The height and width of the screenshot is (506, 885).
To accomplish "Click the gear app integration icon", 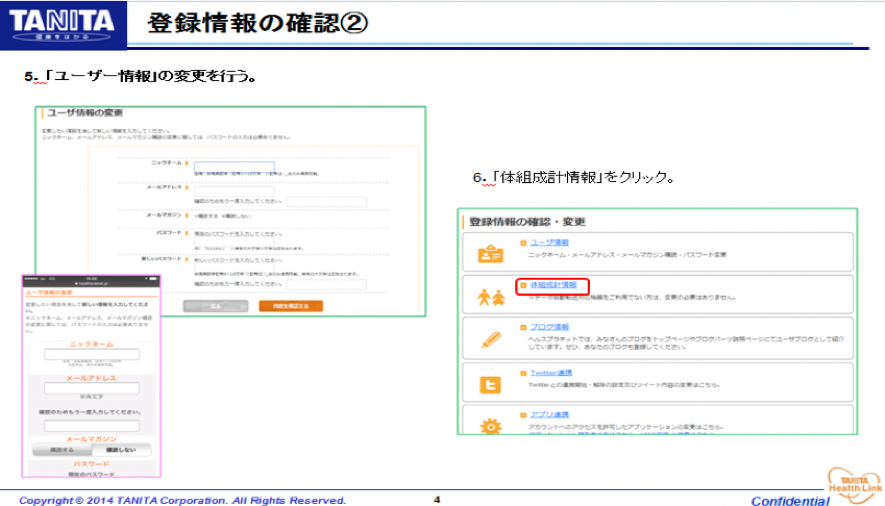I will click(x=490, y=425).
